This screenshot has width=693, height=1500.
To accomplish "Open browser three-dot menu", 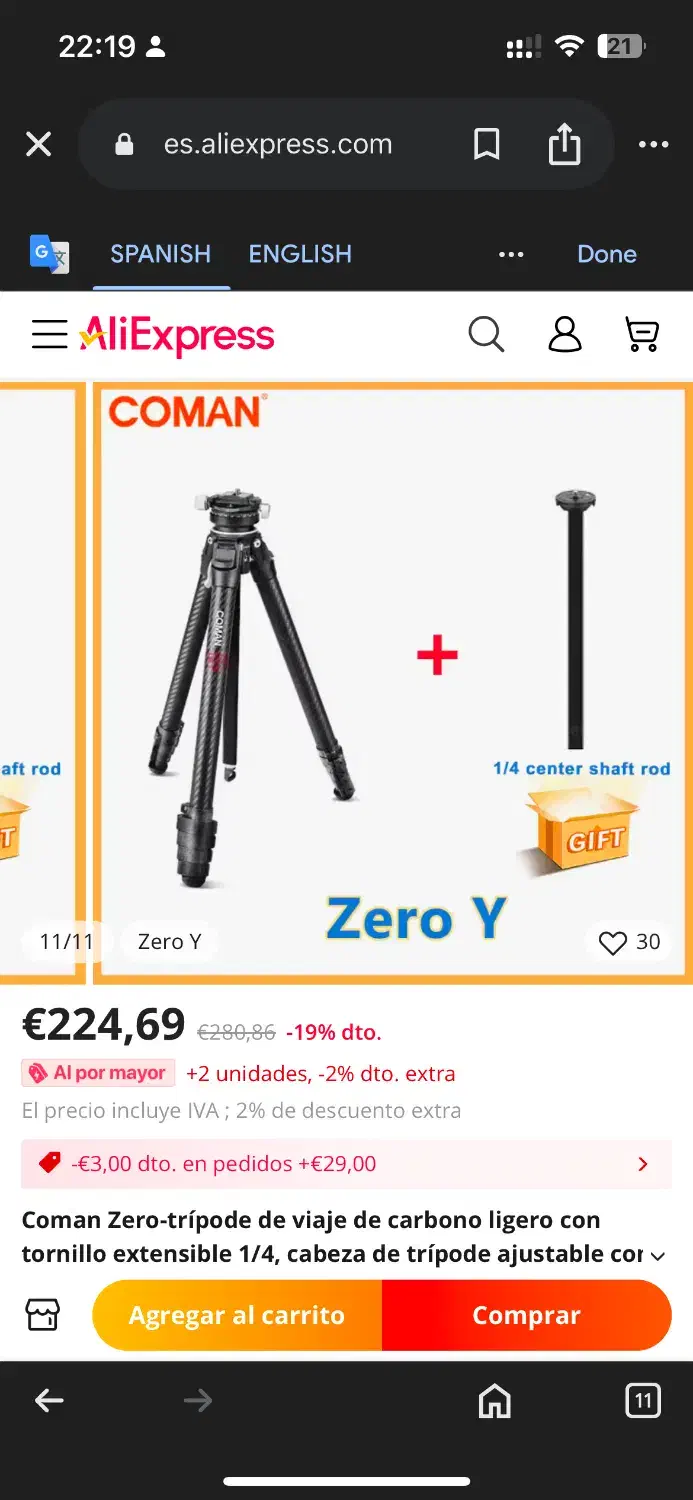I will 653,144.
